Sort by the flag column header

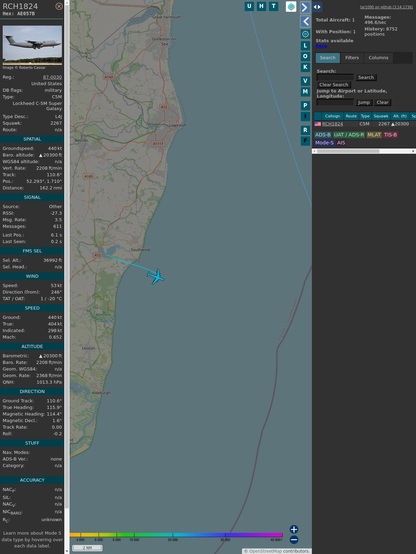click(x=318, y=116)
